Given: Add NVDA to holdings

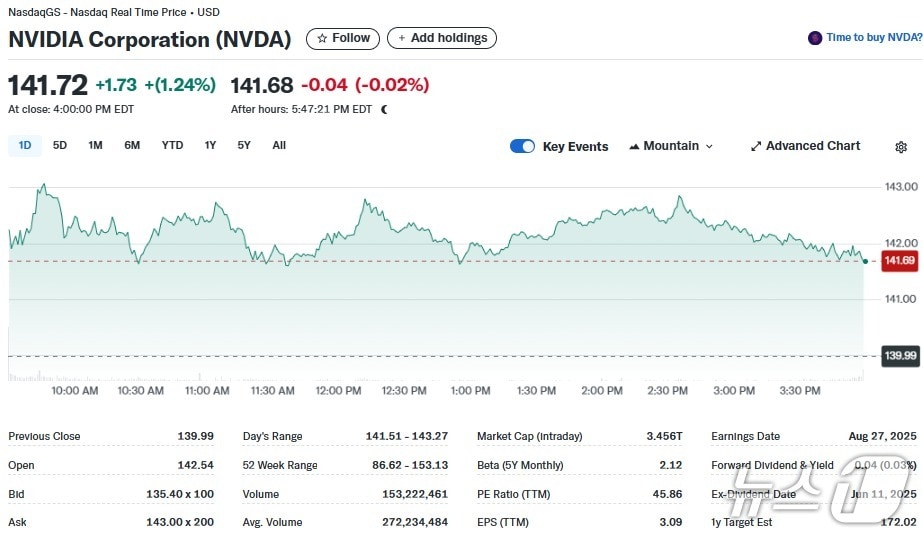Looking at the screenshot, I should coord(441,38).
